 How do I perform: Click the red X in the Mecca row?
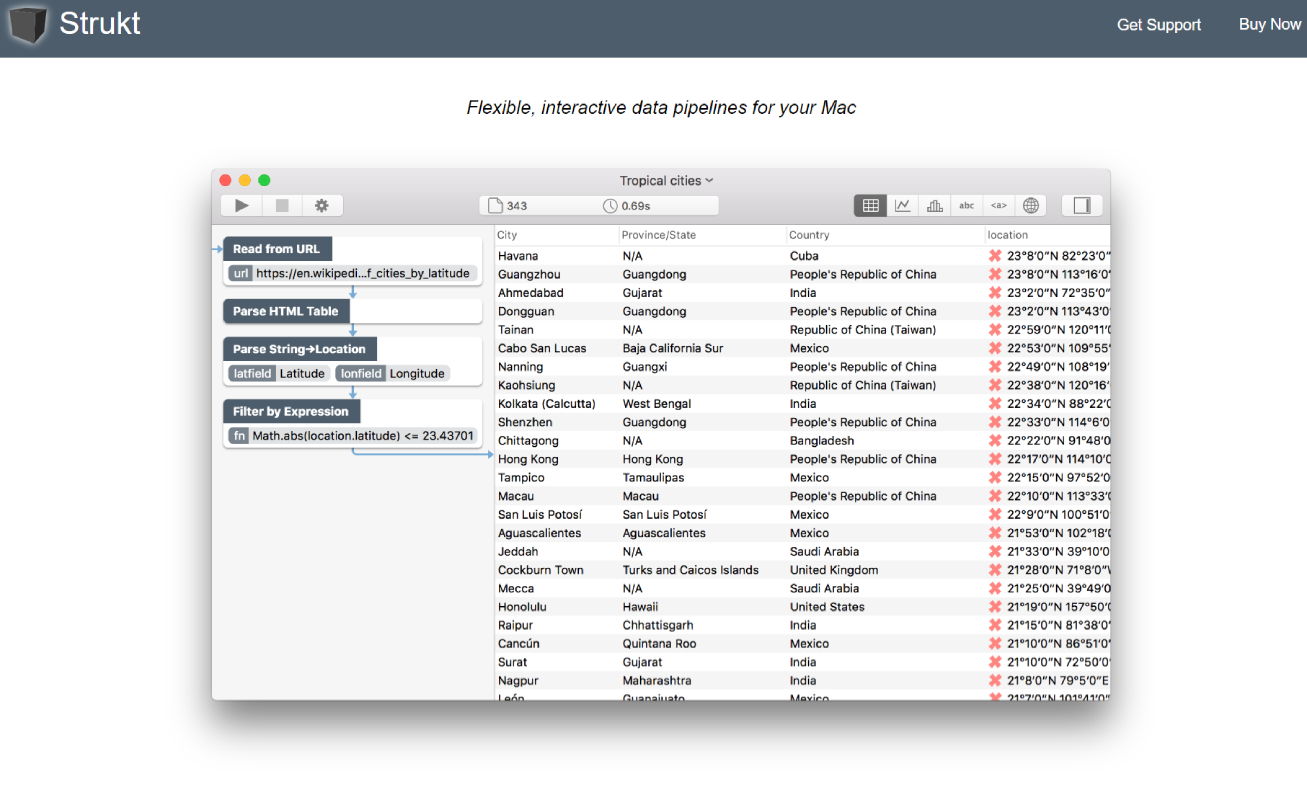(x=995, y=589)
